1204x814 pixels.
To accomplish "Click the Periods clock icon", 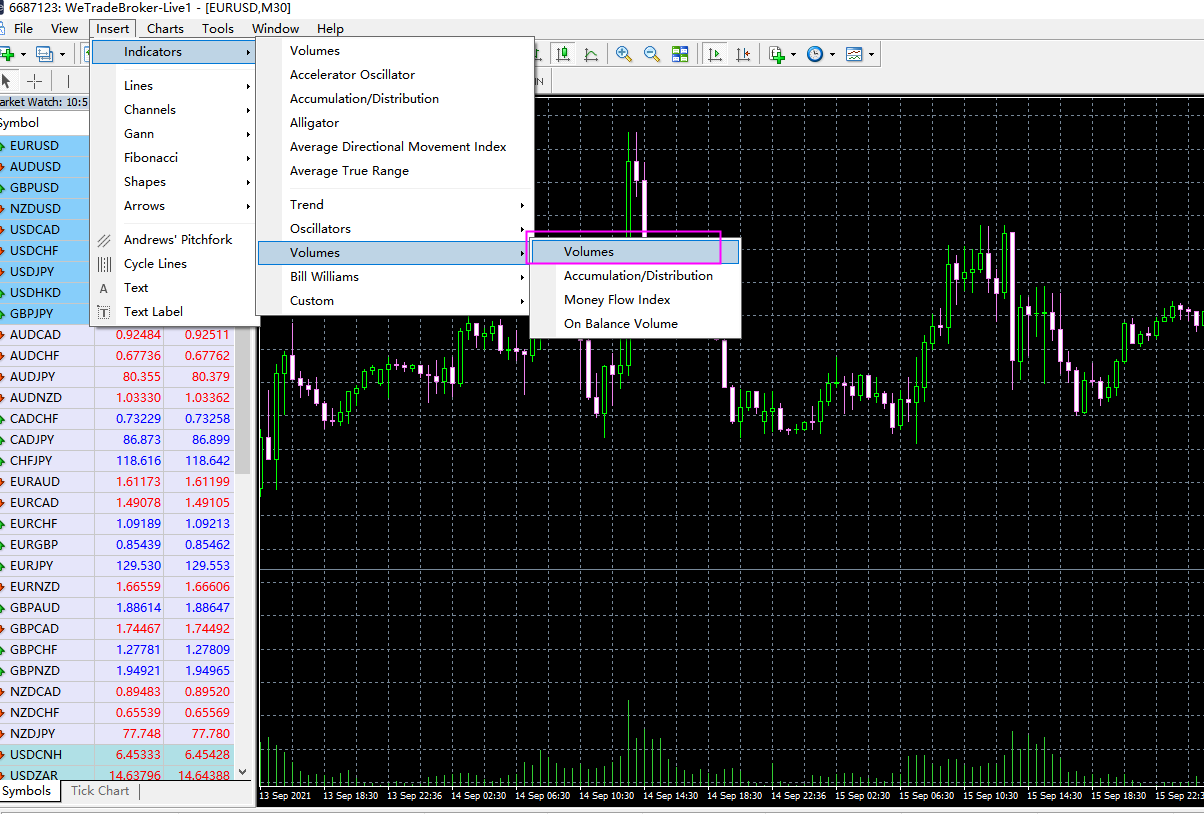I will click(815, 54).
